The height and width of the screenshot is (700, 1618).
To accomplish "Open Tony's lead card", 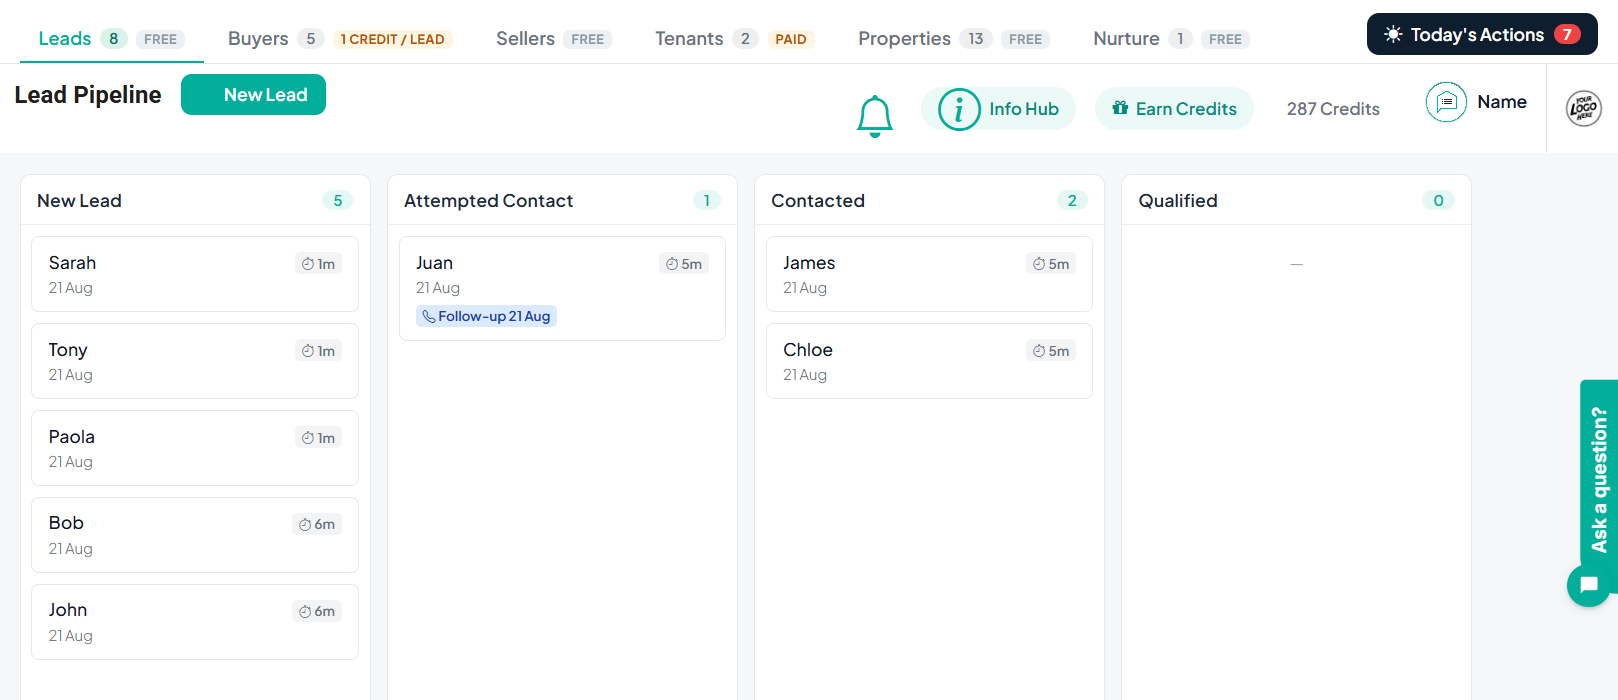I will (195, 361).
